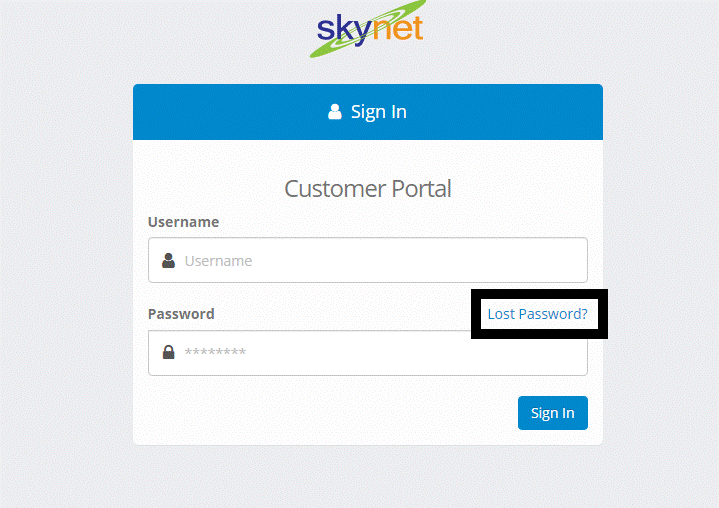Click empty white area left of Sign In button
The height and width of the screenshot is (508, 719).
click(x=321, y=413)
